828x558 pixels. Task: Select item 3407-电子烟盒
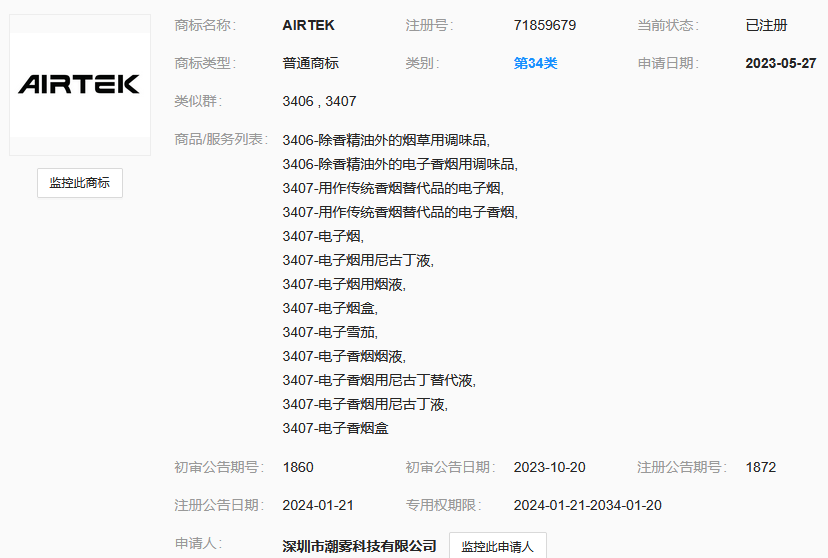pyautogui.click(x=330, y=308)
